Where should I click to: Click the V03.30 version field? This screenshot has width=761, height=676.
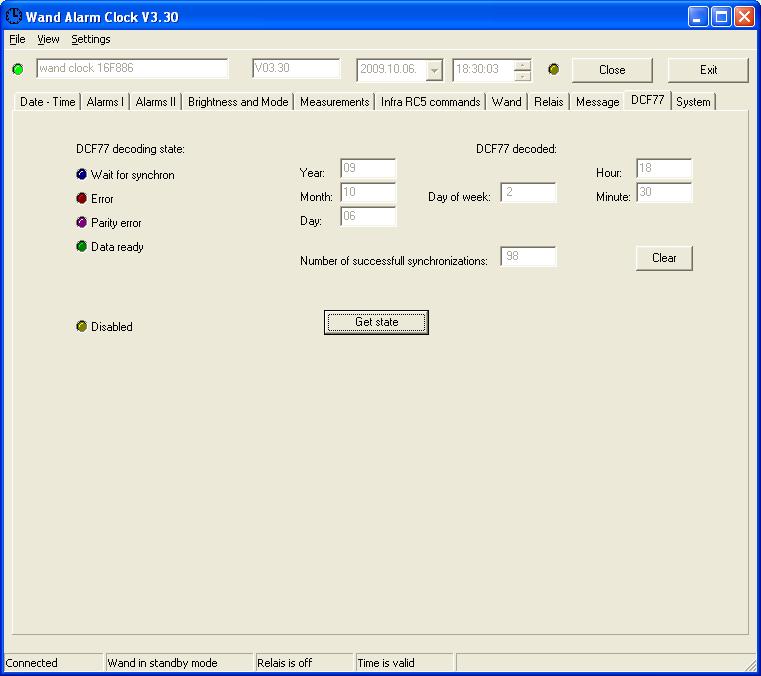[296, 68]
